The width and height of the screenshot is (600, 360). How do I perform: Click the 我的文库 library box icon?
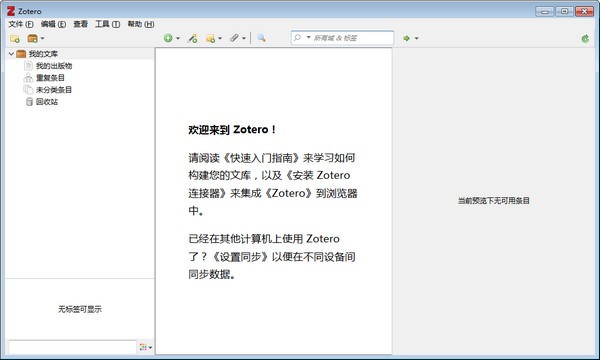coord(21,54)
